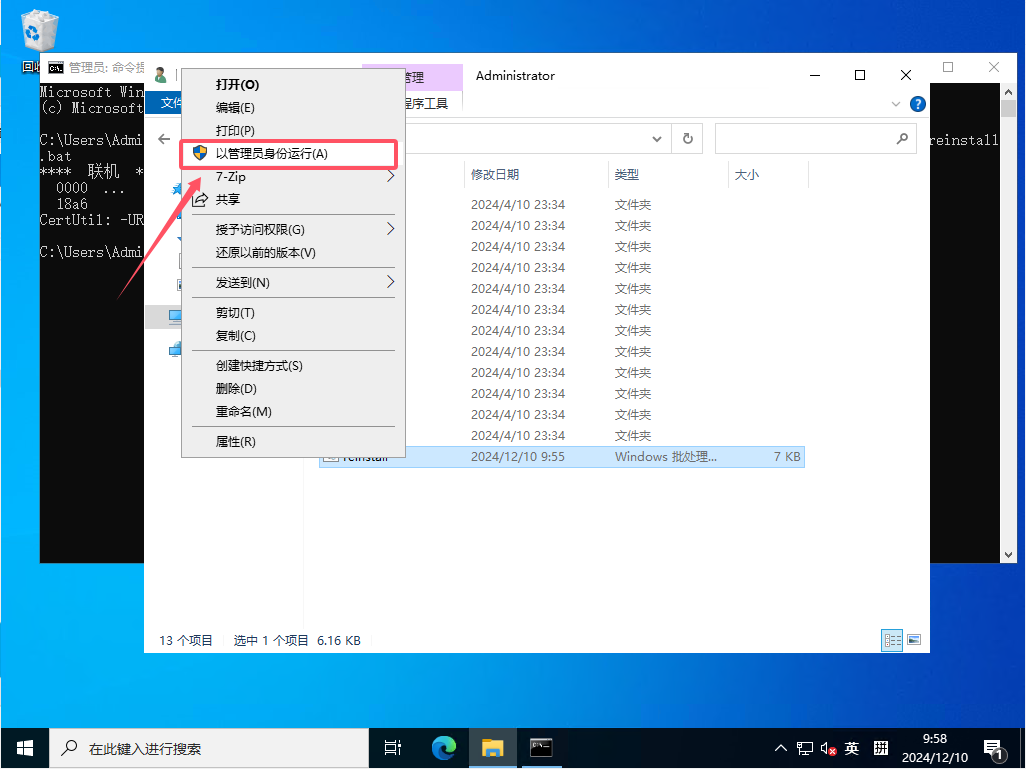Screen dimensions: 1026x769
Task: Click Explorer title bar user icon
Action: [x=160, y=75]
